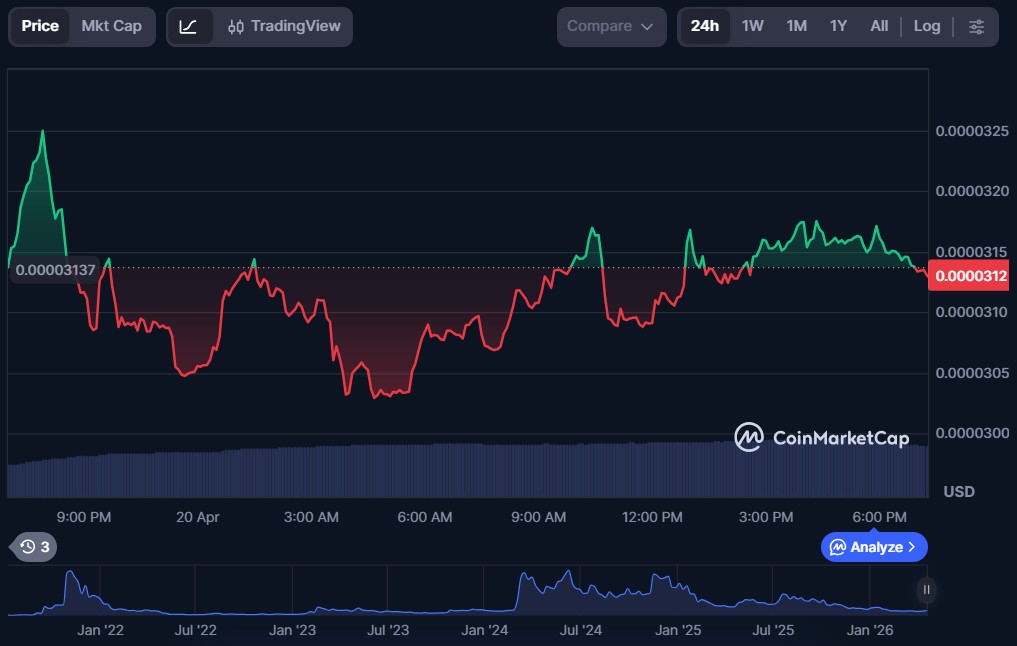Screen dimensions: 1017x646
Task: Select the line chart icon
Action: click(189, 26)
